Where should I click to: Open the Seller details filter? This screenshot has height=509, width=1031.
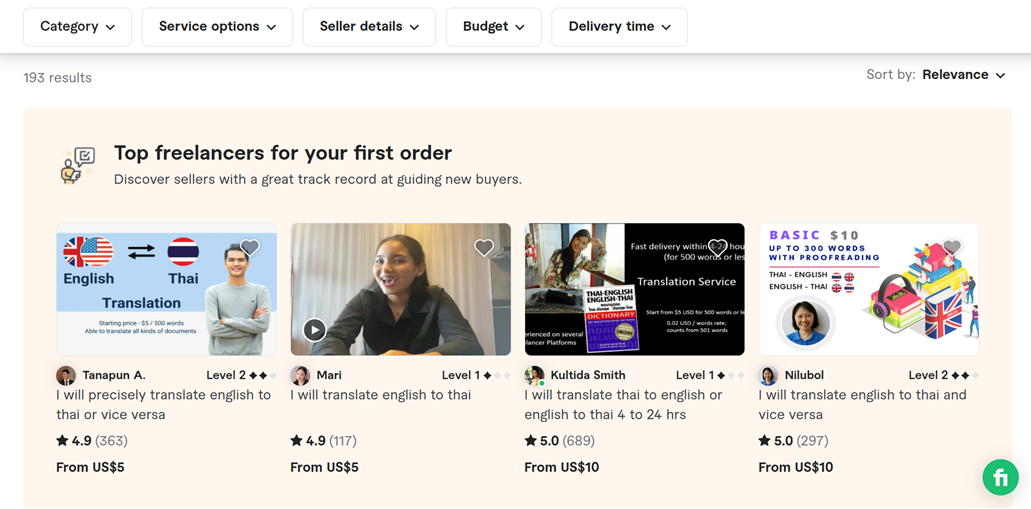(369, 27)
